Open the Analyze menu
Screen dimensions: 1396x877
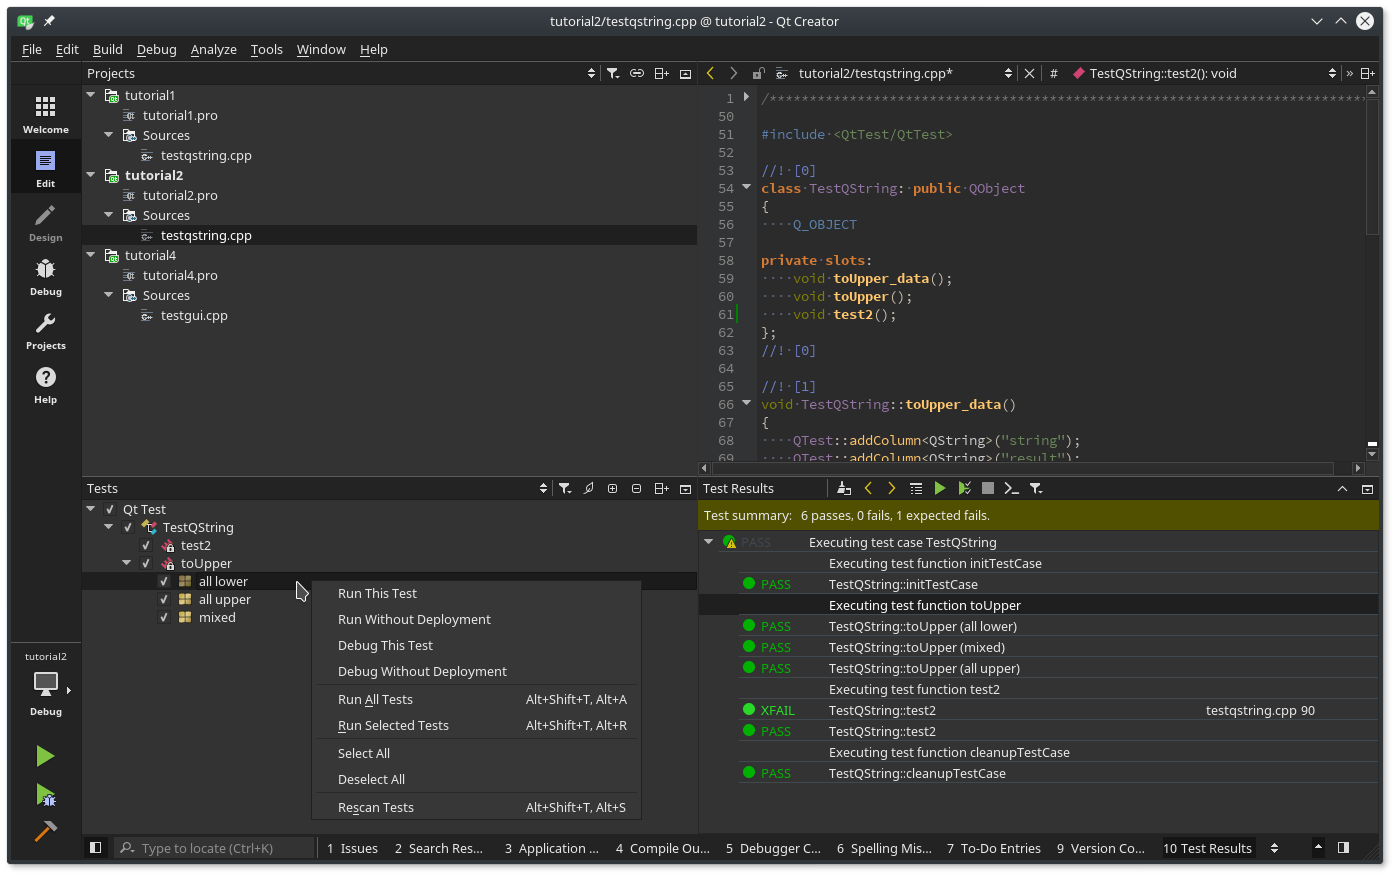click(x=214, y=49)
